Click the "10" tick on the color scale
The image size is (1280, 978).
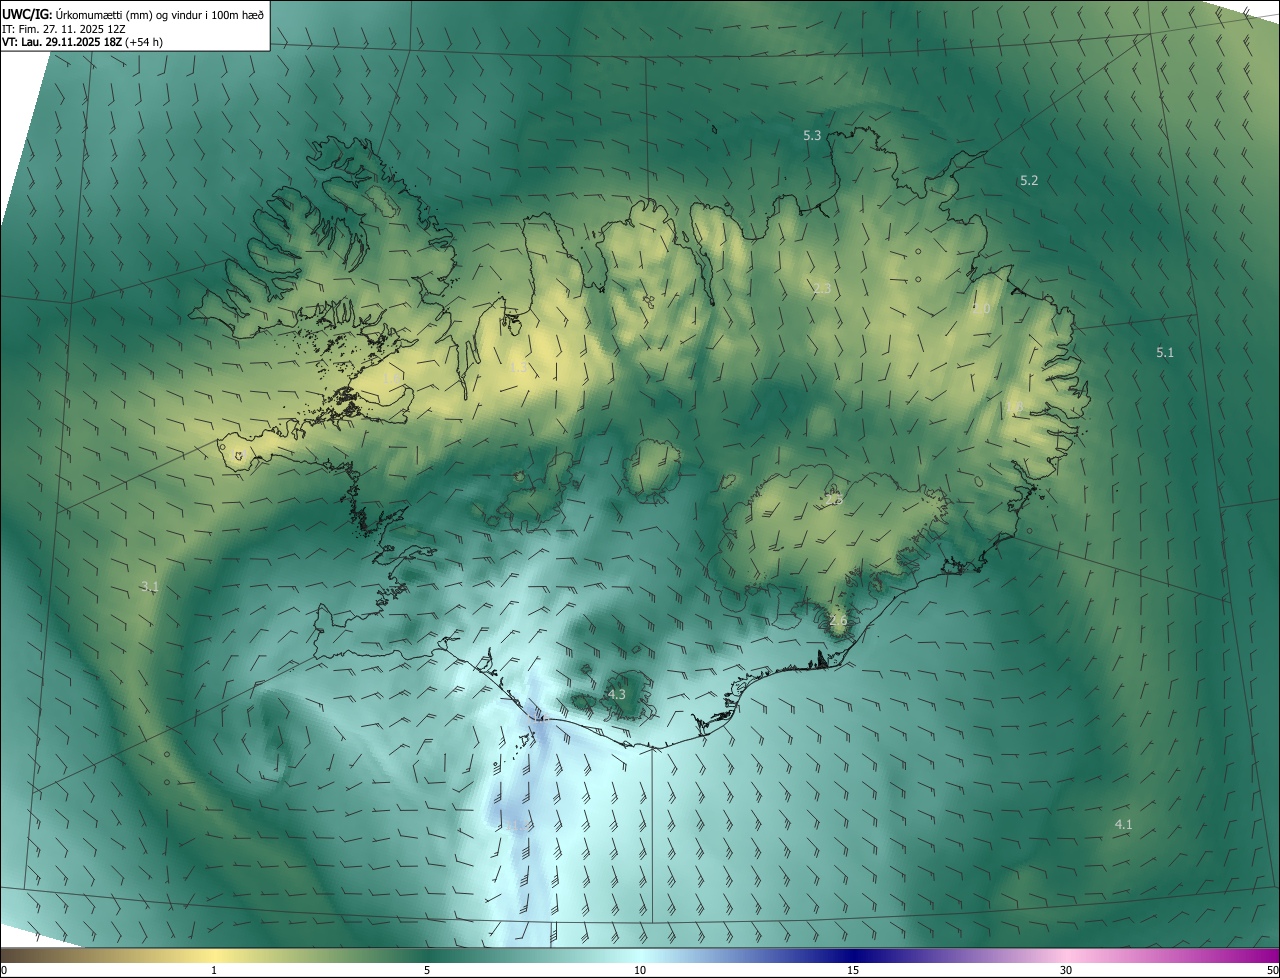(640, 970)
